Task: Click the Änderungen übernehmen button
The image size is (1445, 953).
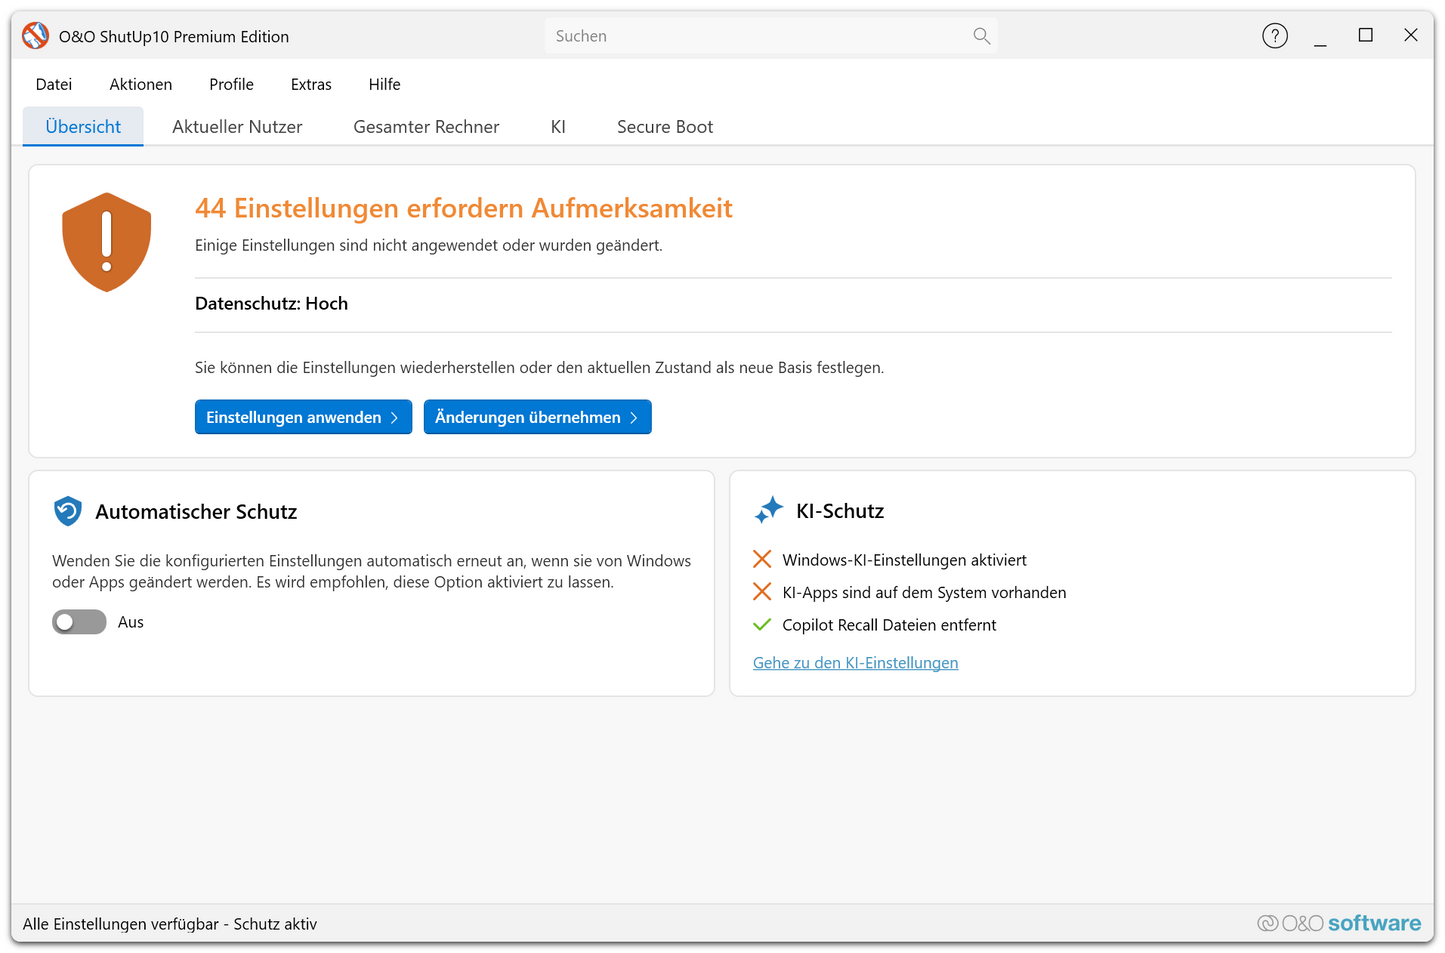Action: [537, 417]
